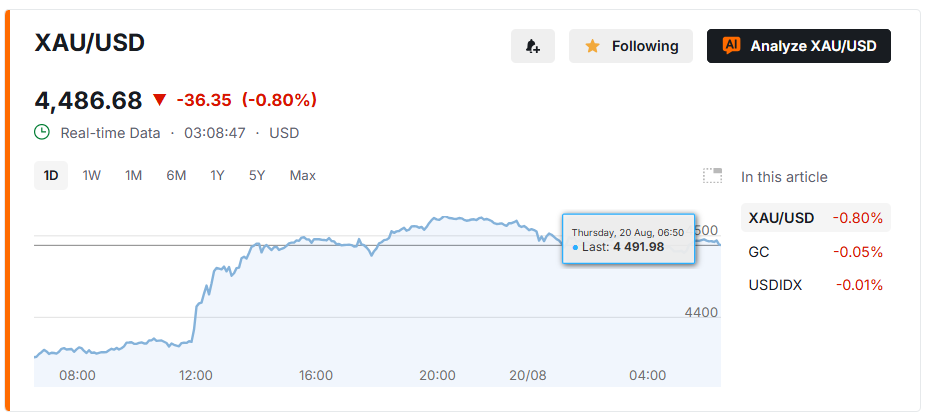
Task: Click the orange star Following icon
Action: point(592,46)
